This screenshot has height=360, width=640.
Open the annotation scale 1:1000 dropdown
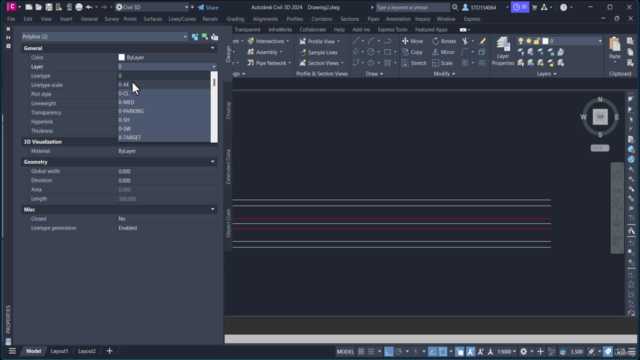(507, 351)
